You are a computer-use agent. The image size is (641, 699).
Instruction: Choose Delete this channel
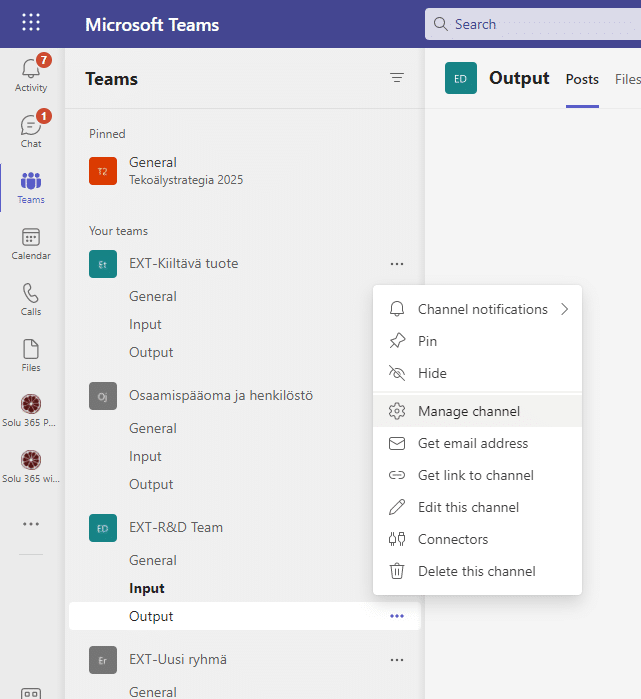tap(477, 572)
